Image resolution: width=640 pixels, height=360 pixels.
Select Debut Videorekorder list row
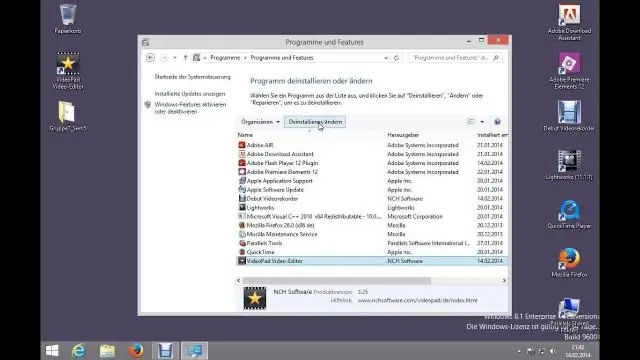(372, 199)
